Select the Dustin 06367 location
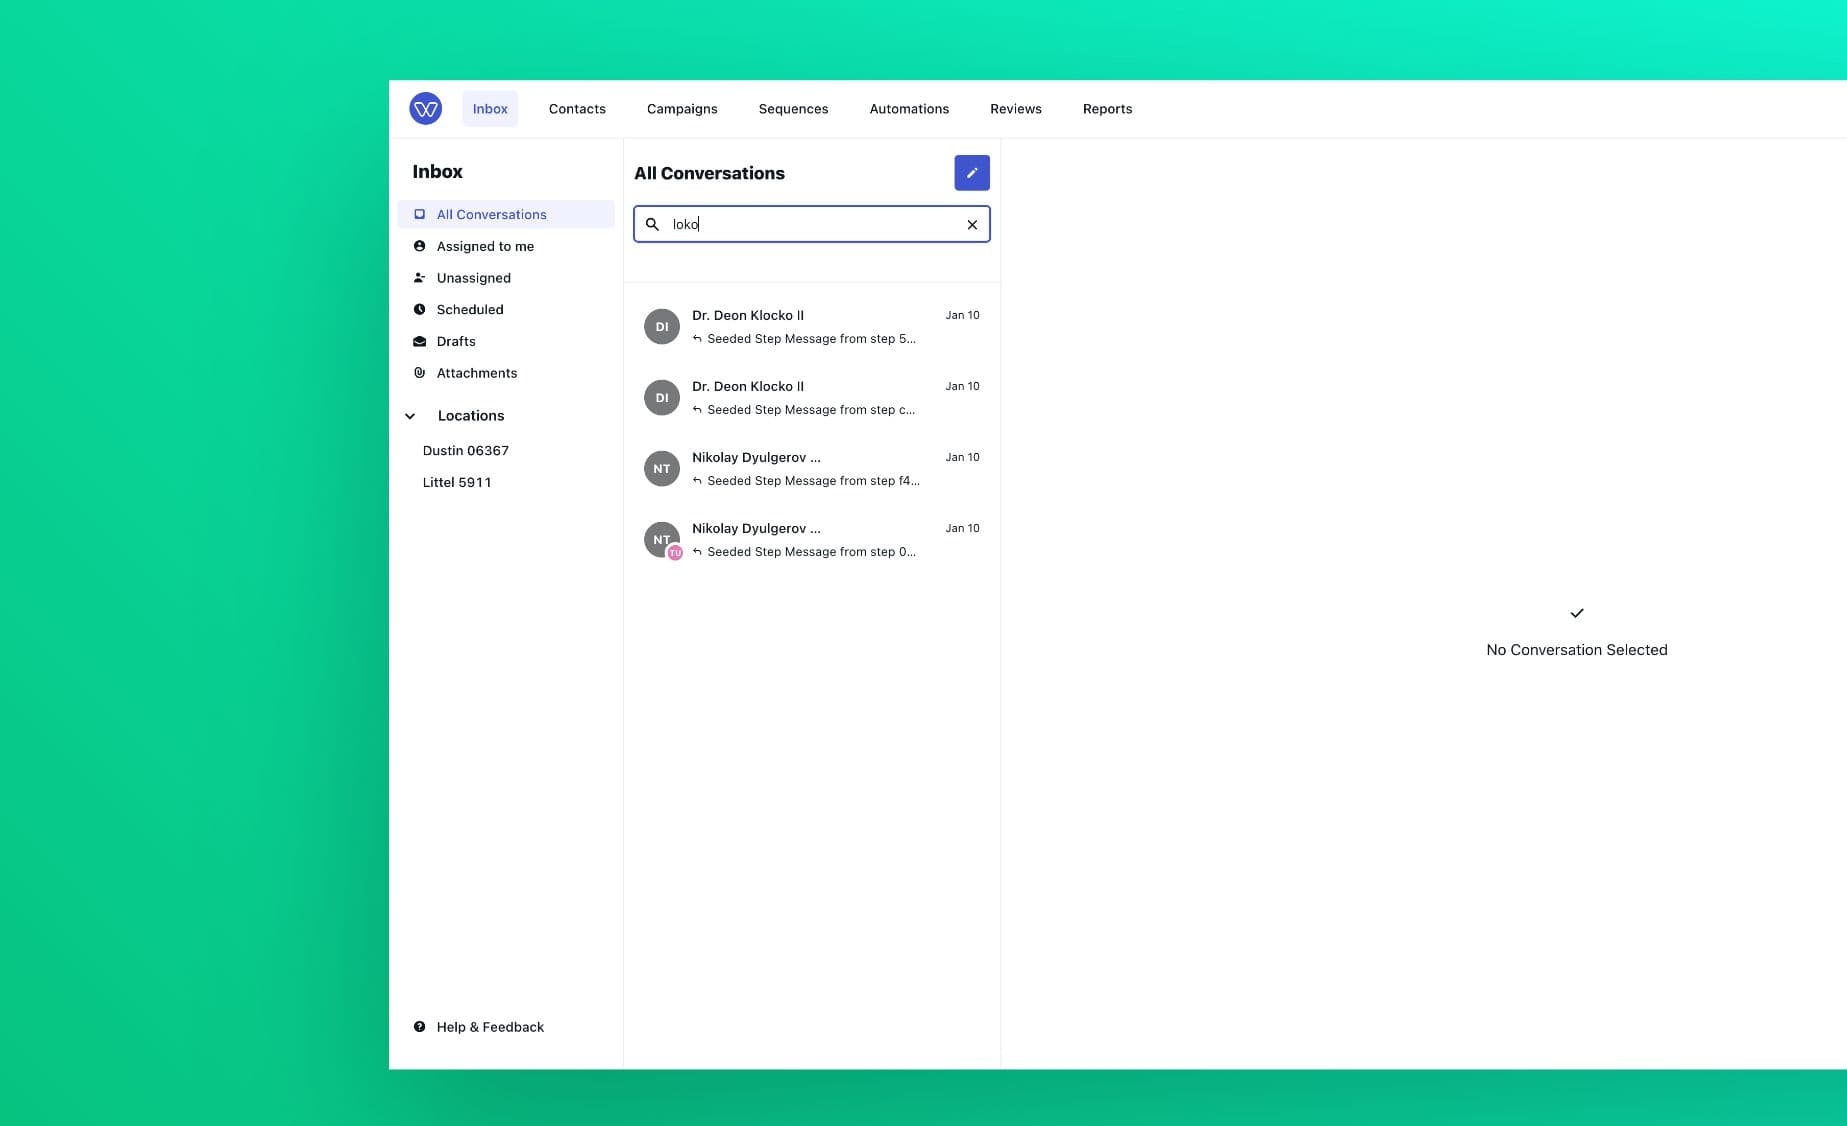Image resolution: width=1847 pixels, height=1126 pixels. pos(465,451)
